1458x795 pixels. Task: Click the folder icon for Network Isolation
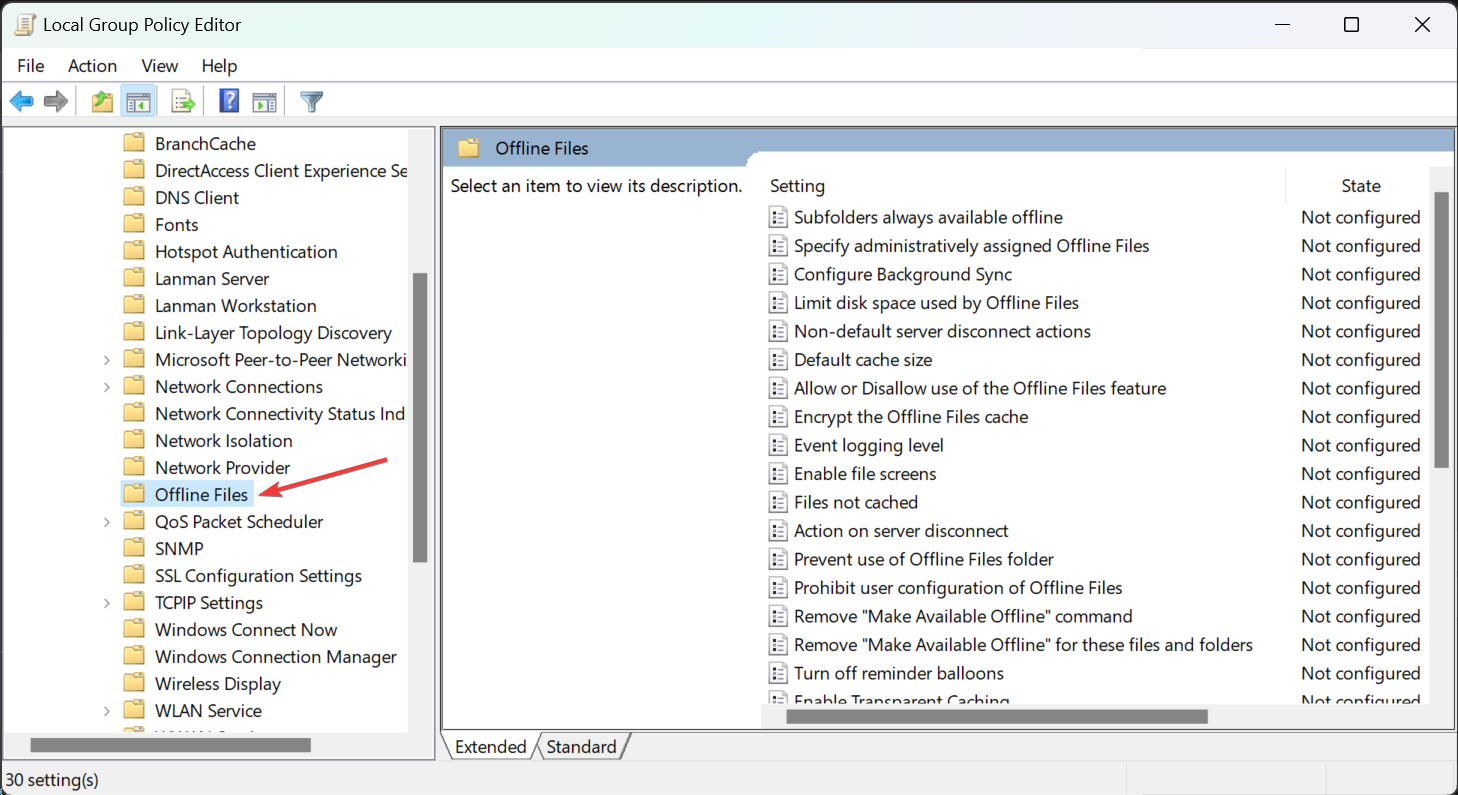(x=134, y=440)
